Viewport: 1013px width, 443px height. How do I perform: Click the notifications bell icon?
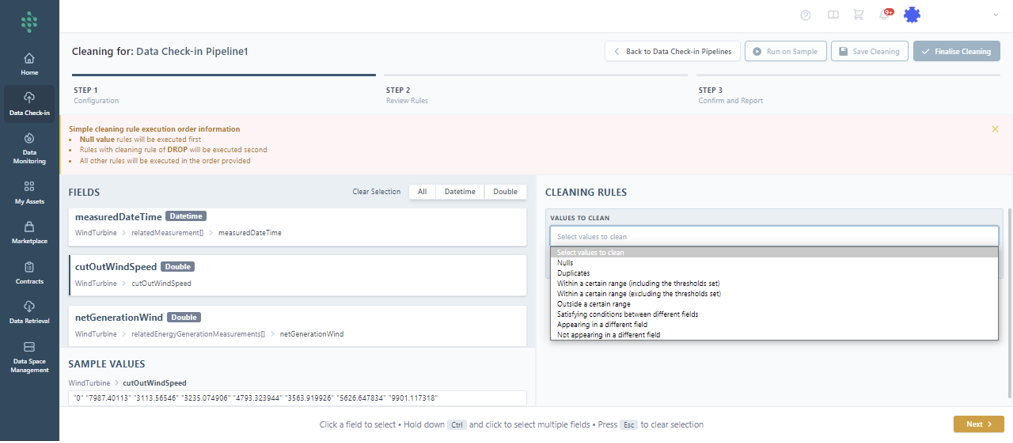[884, 15]
